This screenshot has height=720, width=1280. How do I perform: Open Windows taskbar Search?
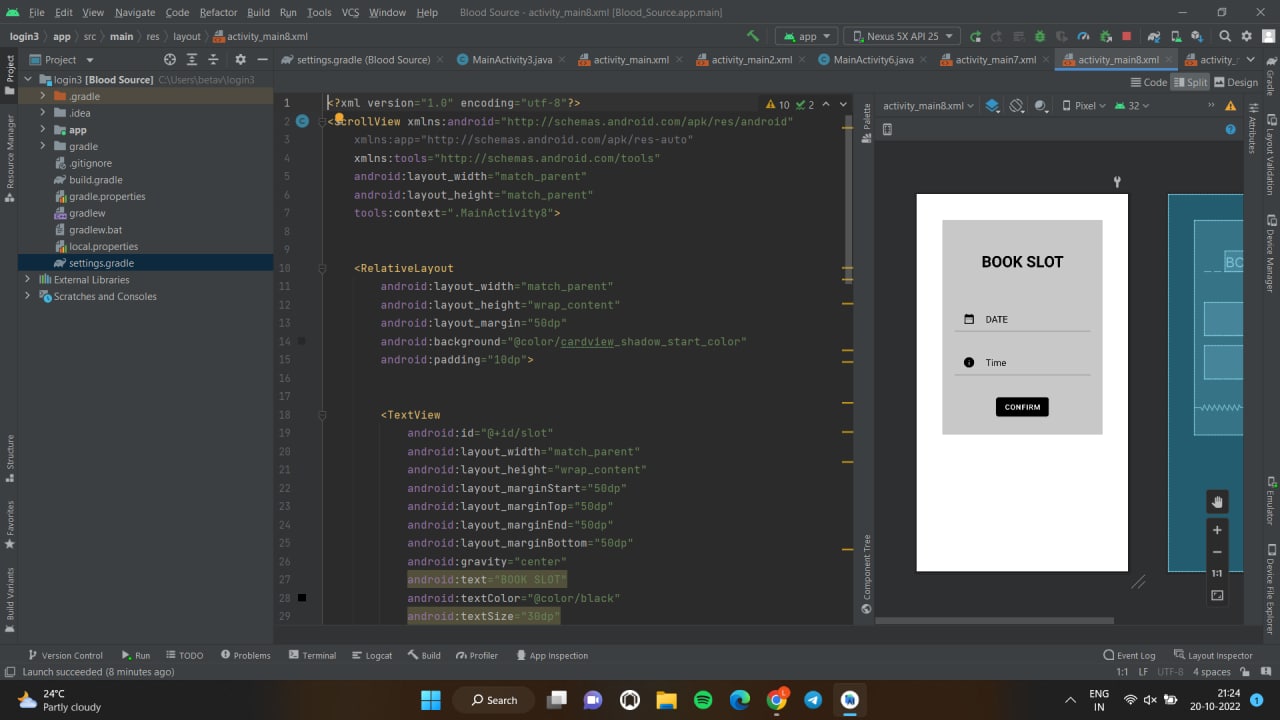pos(494,700)
